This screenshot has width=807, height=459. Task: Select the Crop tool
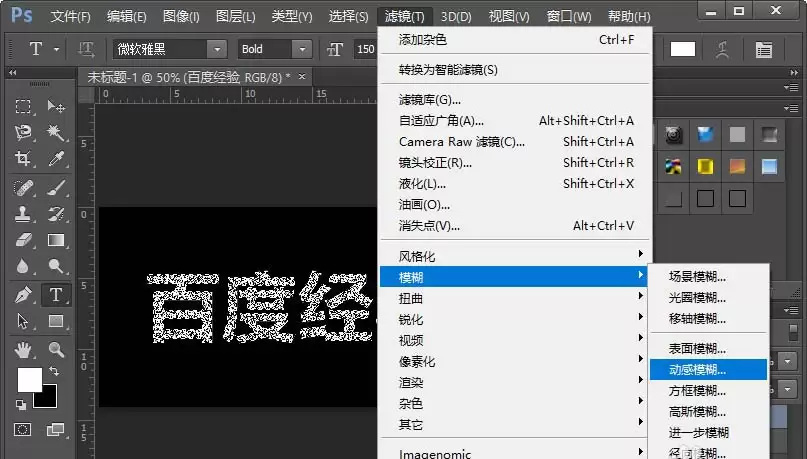(x=23, y=158)
